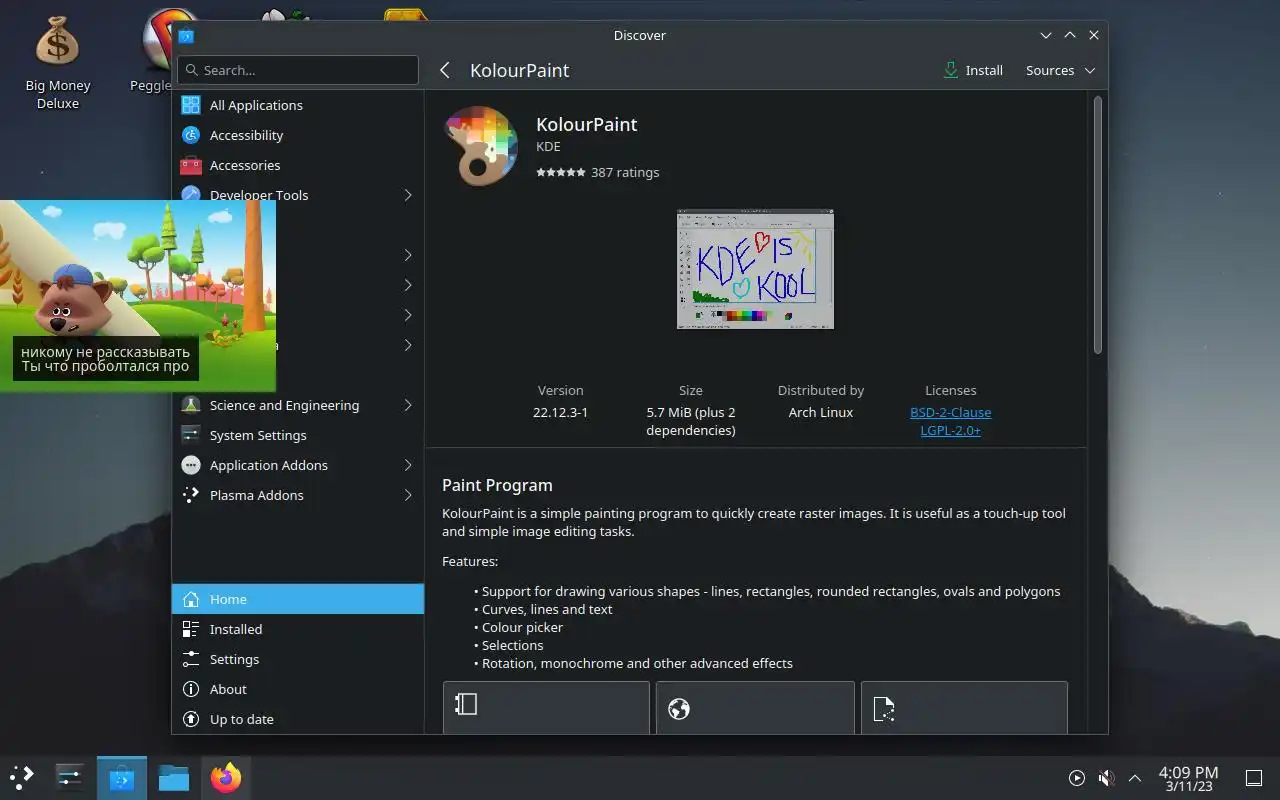Expand the Science and Engineering chevron
Image resolution: width=1280 pixels, height=800 pixels.
[407, 405]
